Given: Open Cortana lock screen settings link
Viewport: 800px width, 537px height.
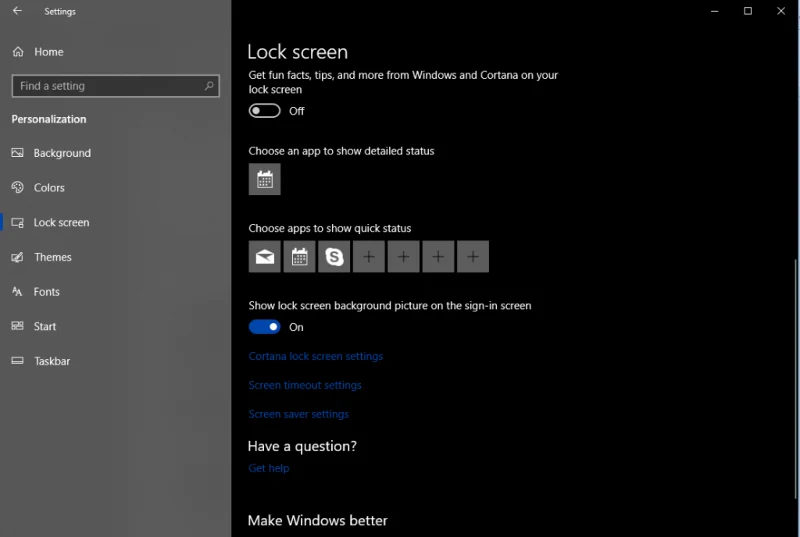Looking at the screenshot, I should pos(316,356).
